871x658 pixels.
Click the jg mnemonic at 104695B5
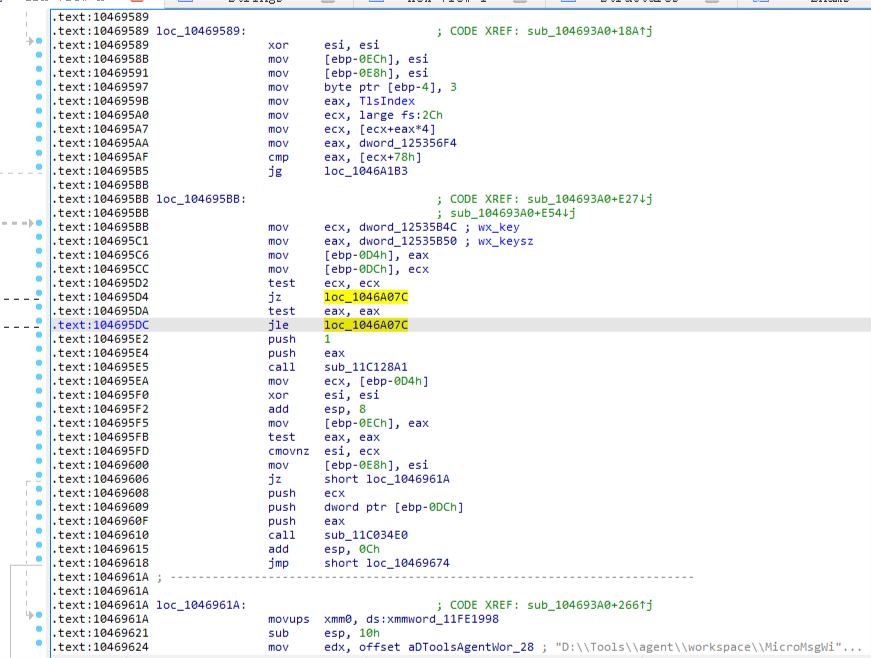[275, 171]
